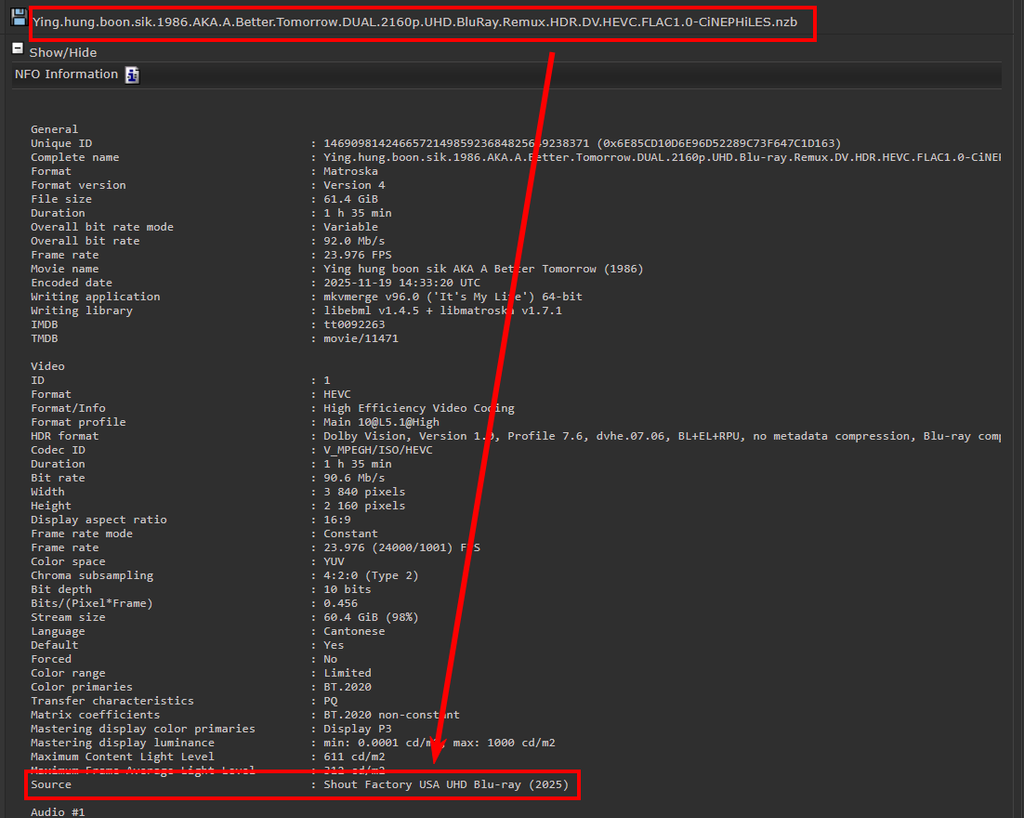
Task: Click the 0.456 bits per pixel value
Action: click(x=340, y=603)
